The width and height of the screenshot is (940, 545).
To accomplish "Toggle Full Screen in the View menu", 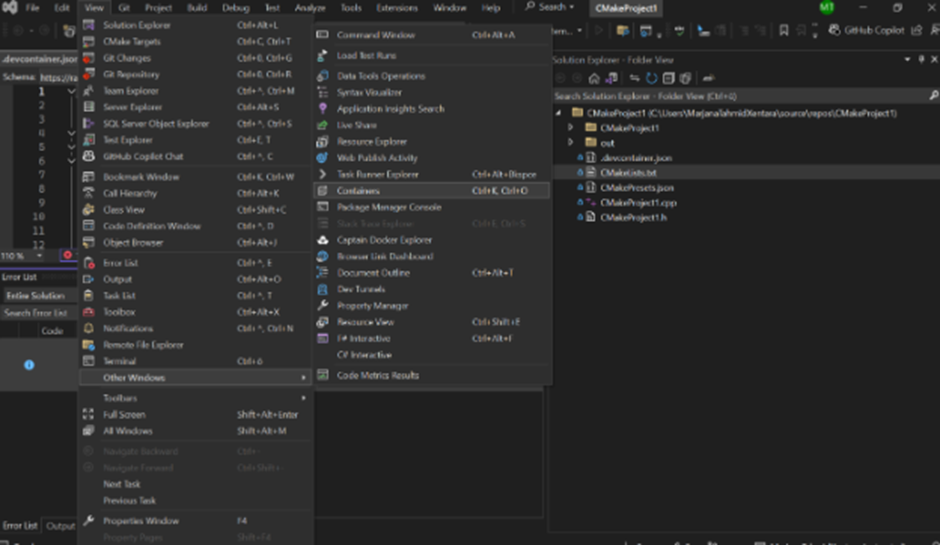I will coord(124,414).
